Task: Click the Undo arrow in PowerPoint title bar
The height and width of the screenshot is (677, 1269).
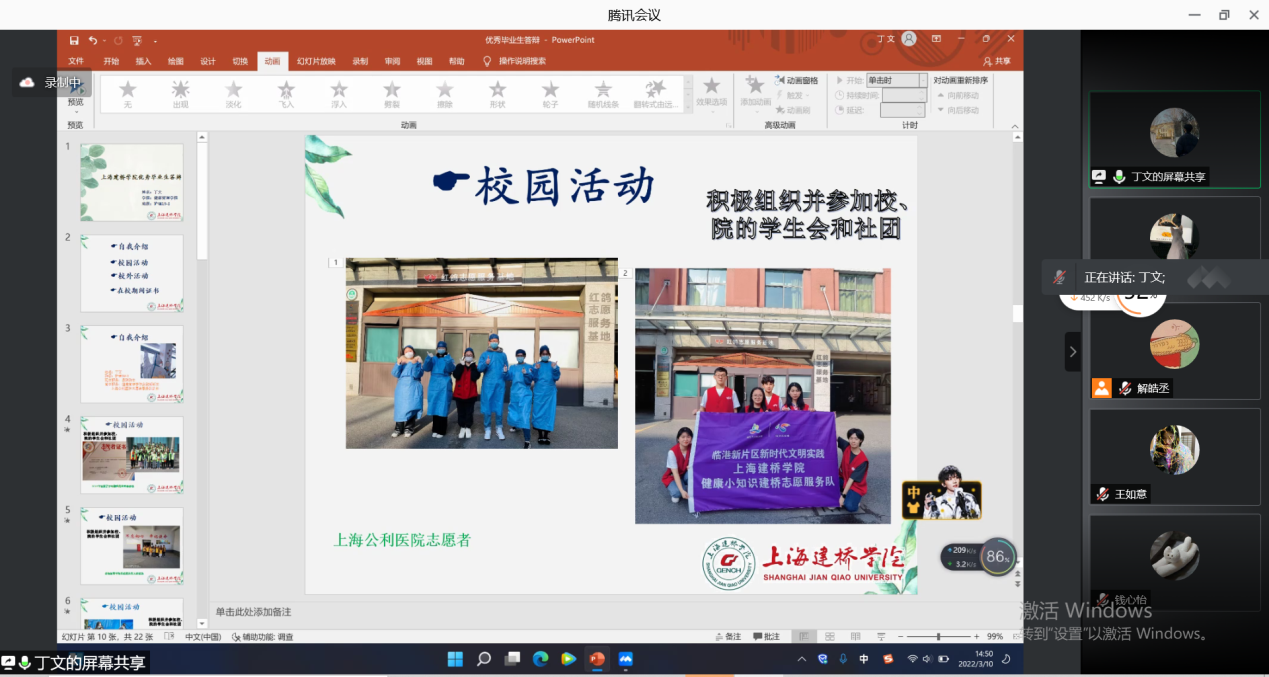Action: (93, 40)
